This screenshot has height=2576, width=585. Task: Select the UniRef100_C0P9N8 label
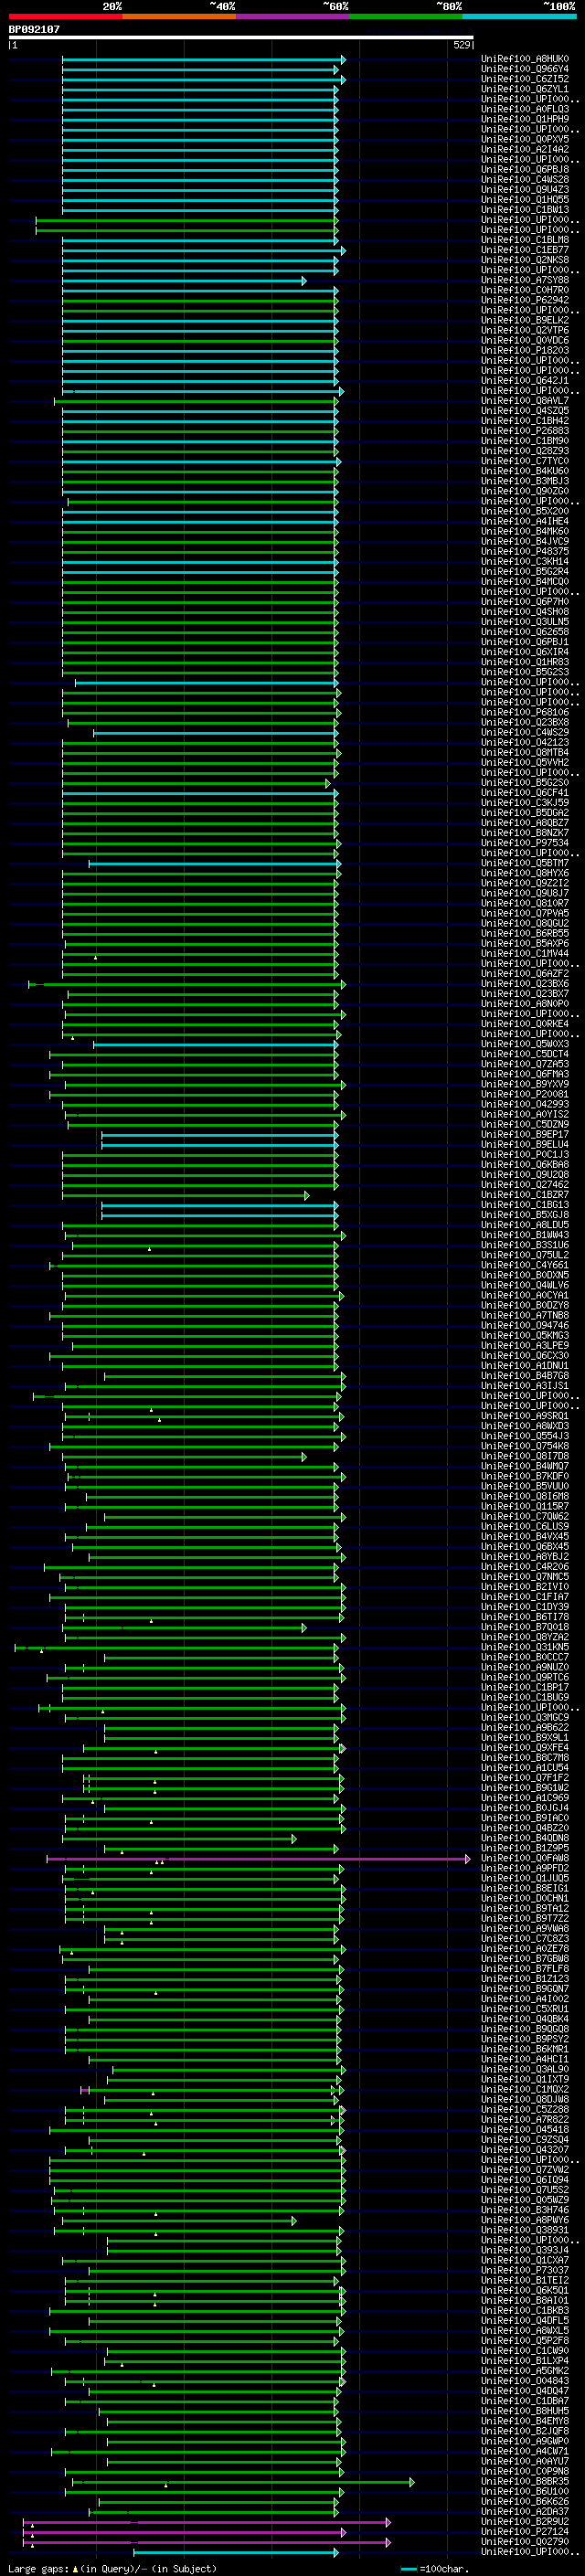point(525,2471)
